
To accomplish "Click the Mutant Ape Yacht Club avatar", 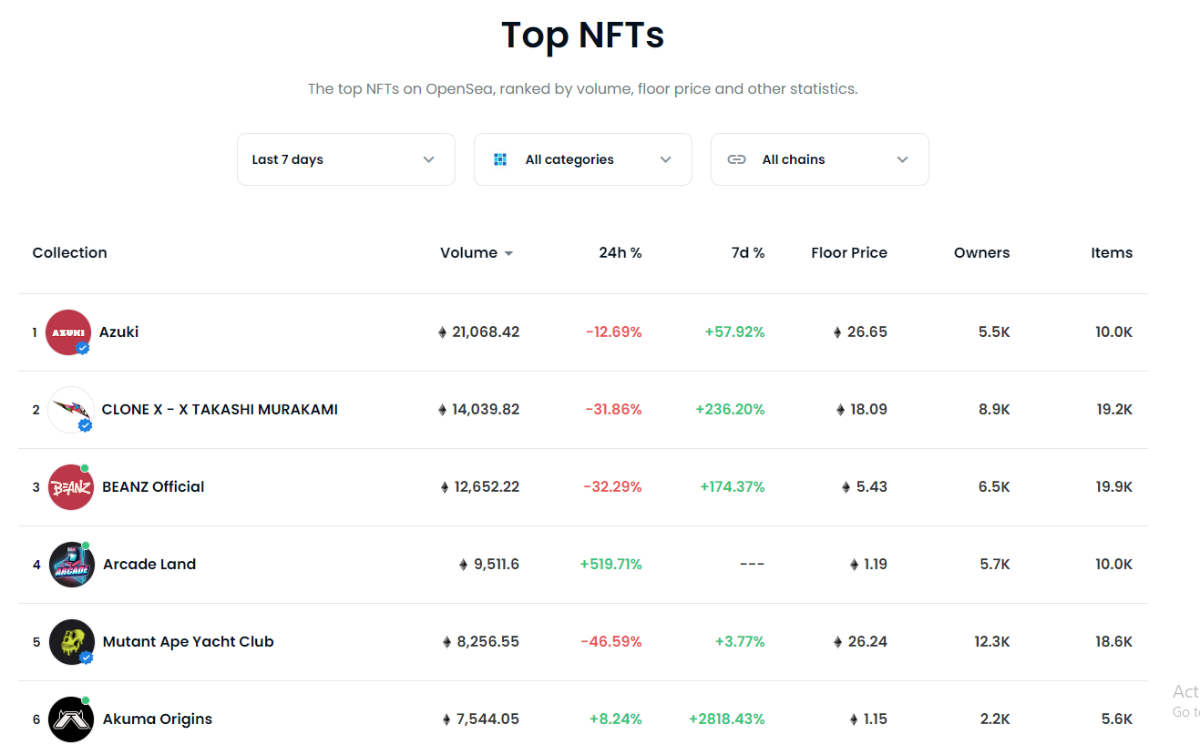I will (x=72, y=642).
